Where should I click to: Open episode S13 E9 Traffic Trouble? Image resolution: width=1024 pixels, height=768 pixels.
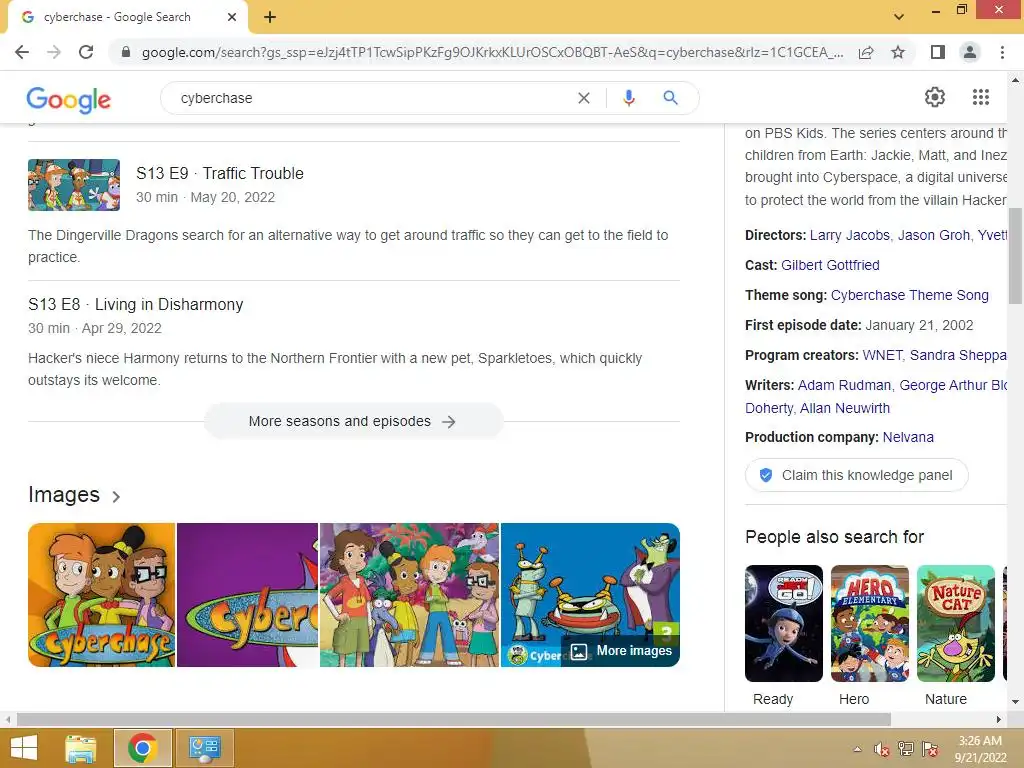point(219,173)
